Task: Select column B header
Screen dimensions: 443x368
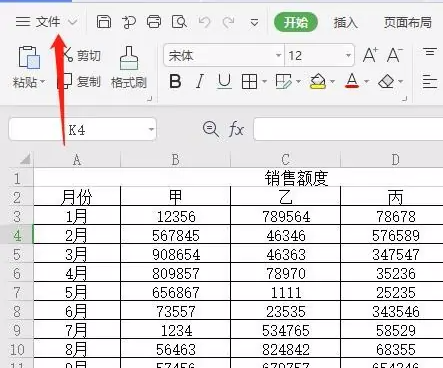Action: click(x=175, y=160)
